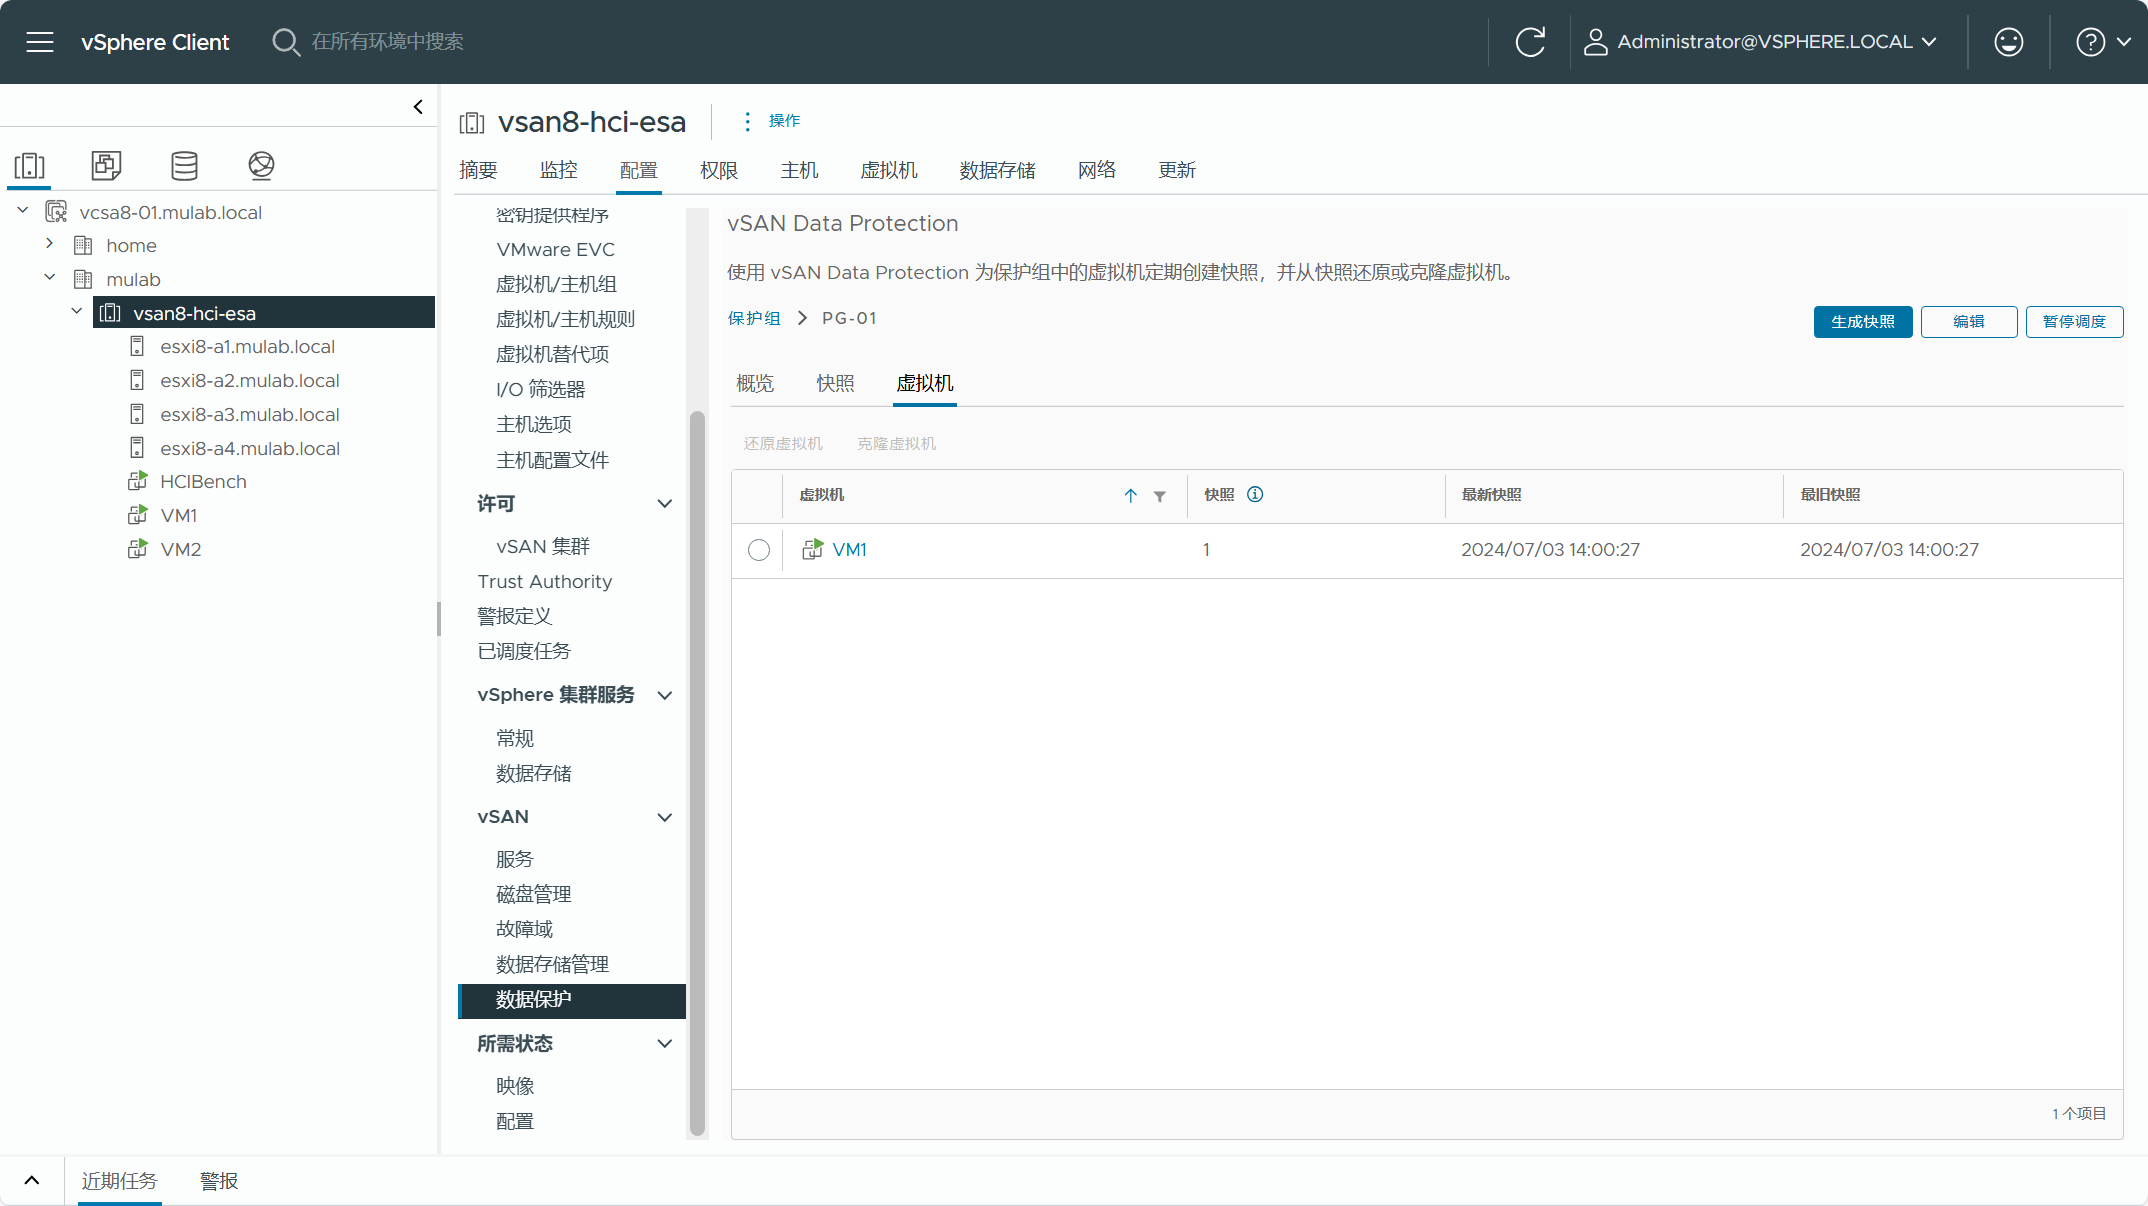Open the 网络 tab
The width and height of the screenshot is (2148, 1206).
tap(1097, 171)
